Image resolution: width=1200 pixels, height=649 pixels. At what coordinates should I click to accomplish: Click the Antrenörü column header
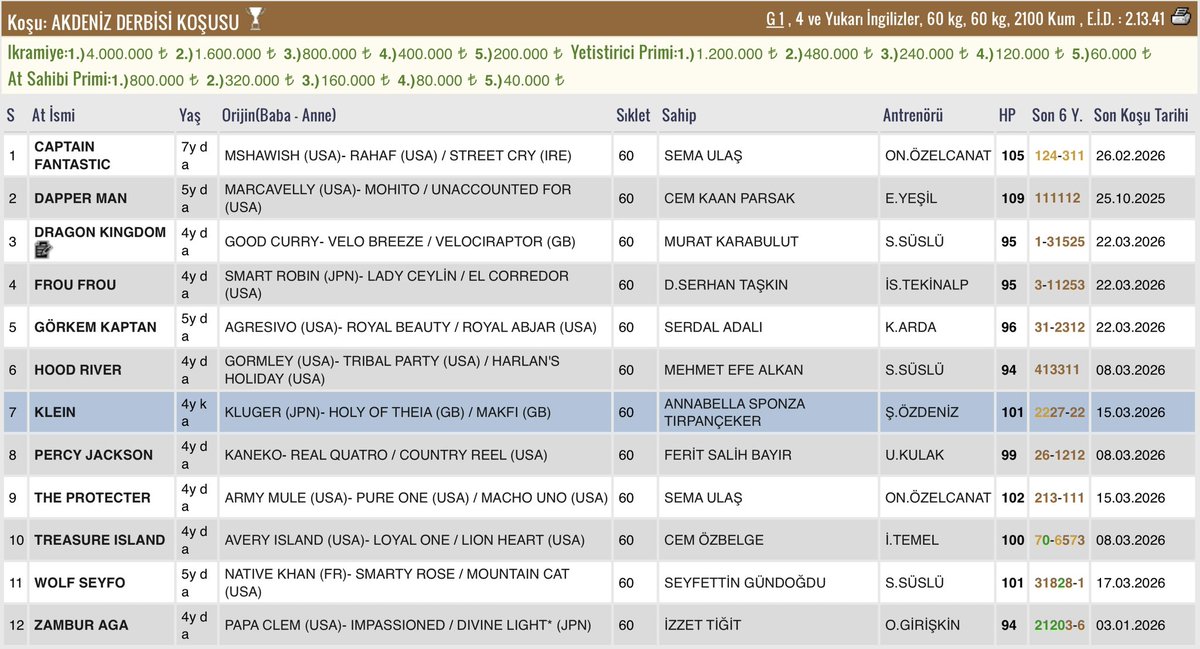click(913, 115)
